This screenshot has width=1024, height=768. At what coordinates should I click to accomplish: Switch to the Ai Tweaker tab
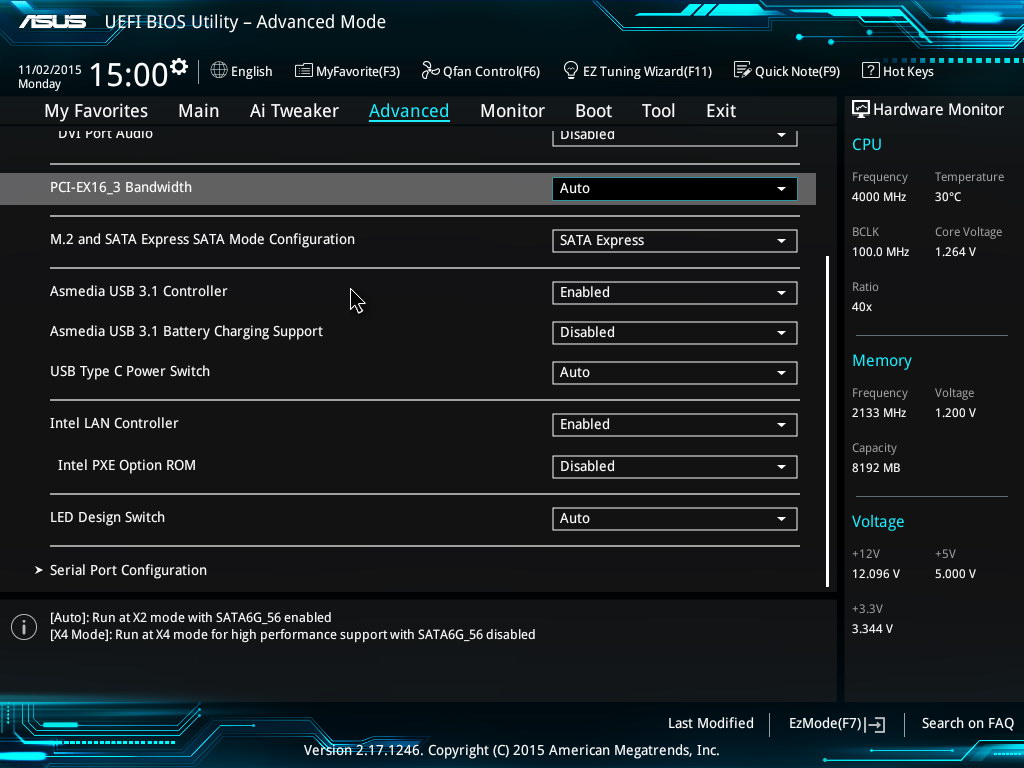pyautogui.click(x=294, y=111)
